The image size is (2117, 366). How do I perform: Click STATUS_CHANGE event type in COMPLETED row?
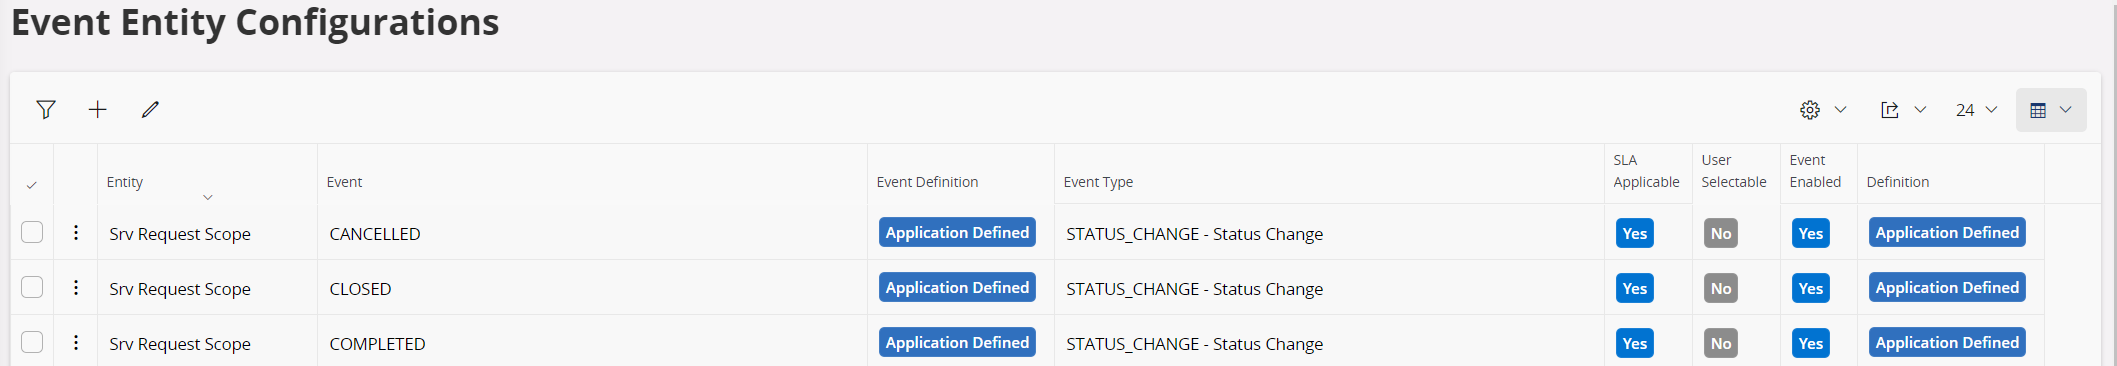1194,344
